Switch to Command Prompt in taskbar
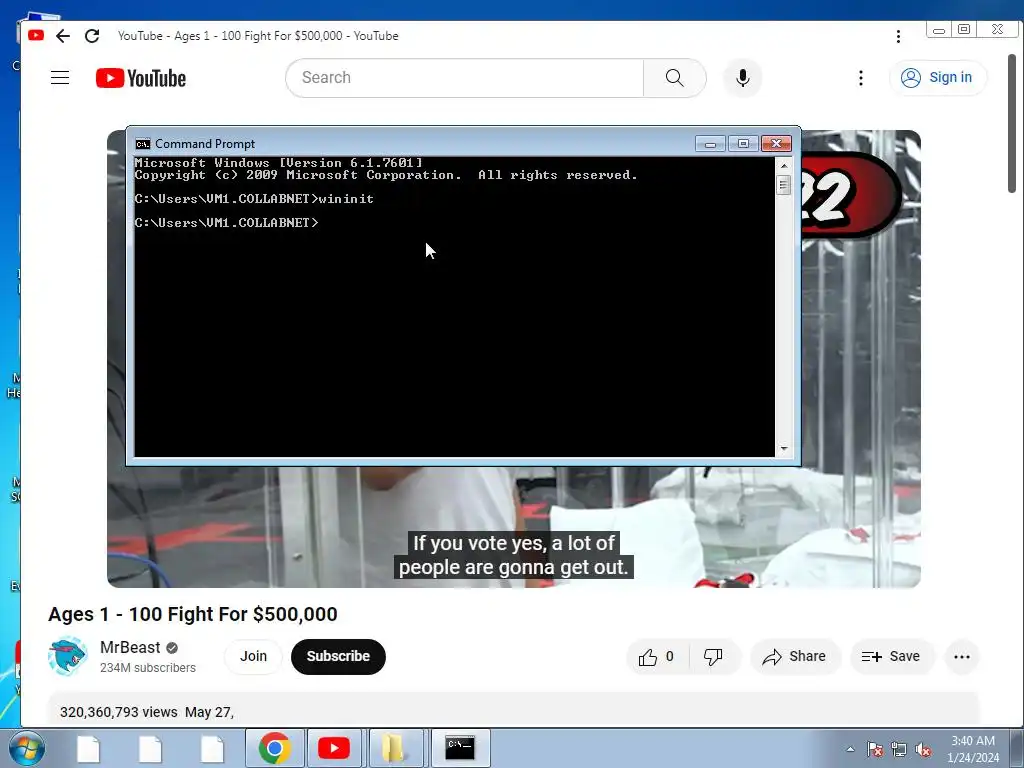Screen dimensions: 1024x768 pos(460,748)
